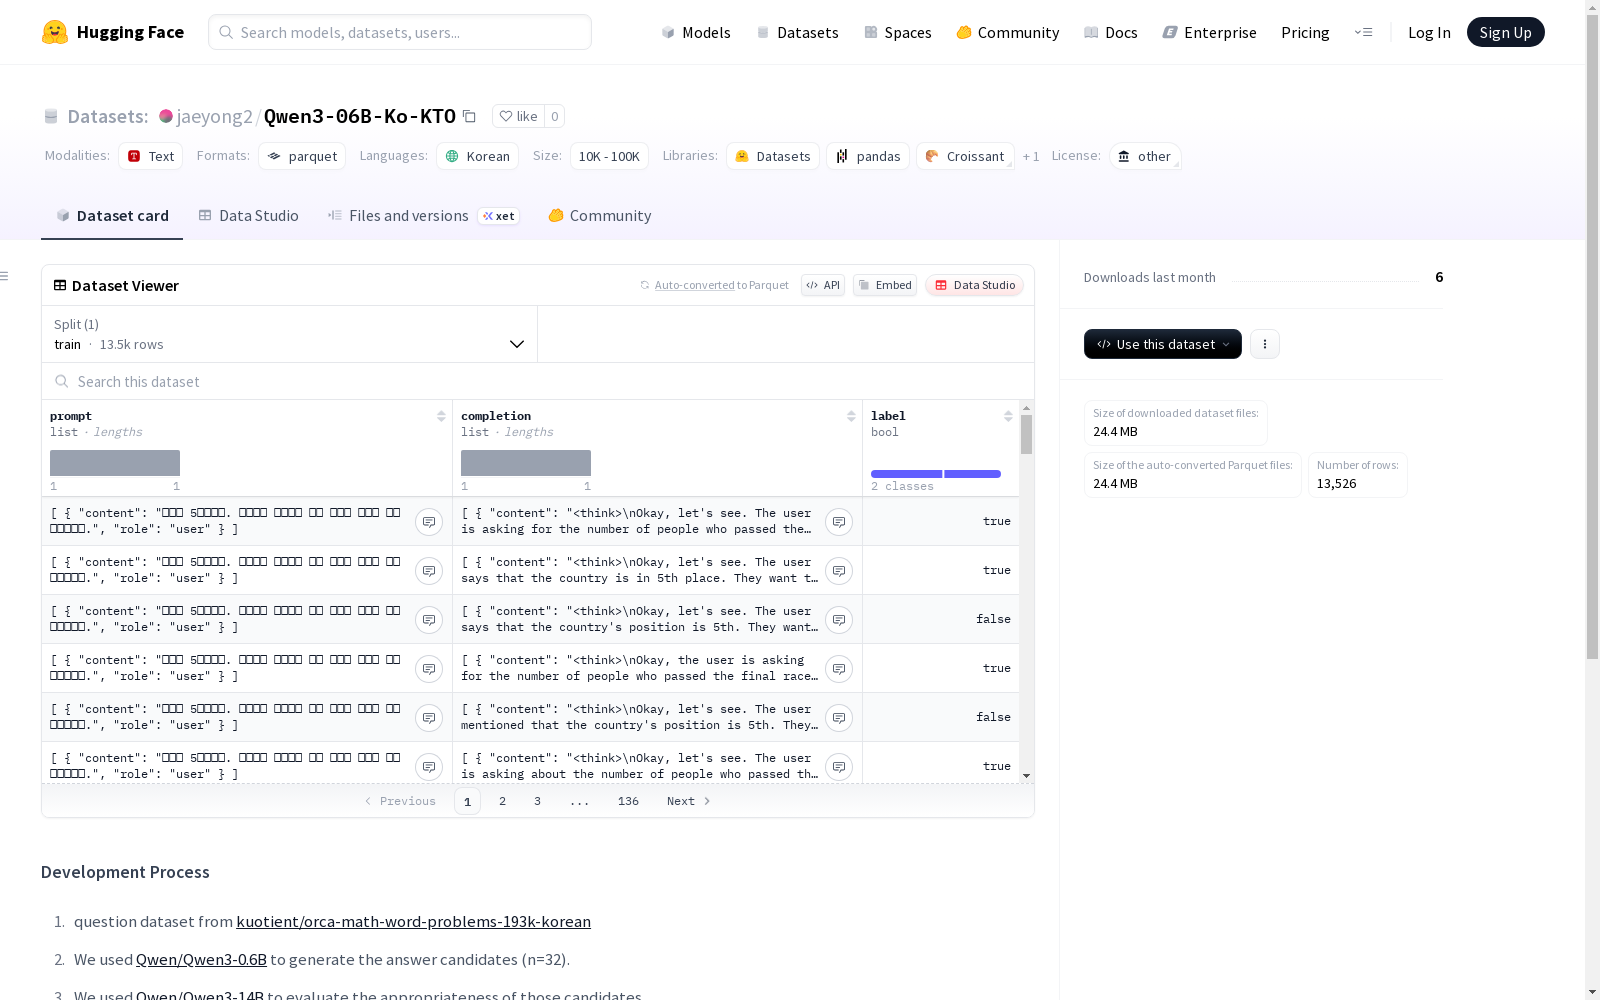Copy dataset name with the copy icon
The image size is (1600, 1000).
[x=469, y=116]
